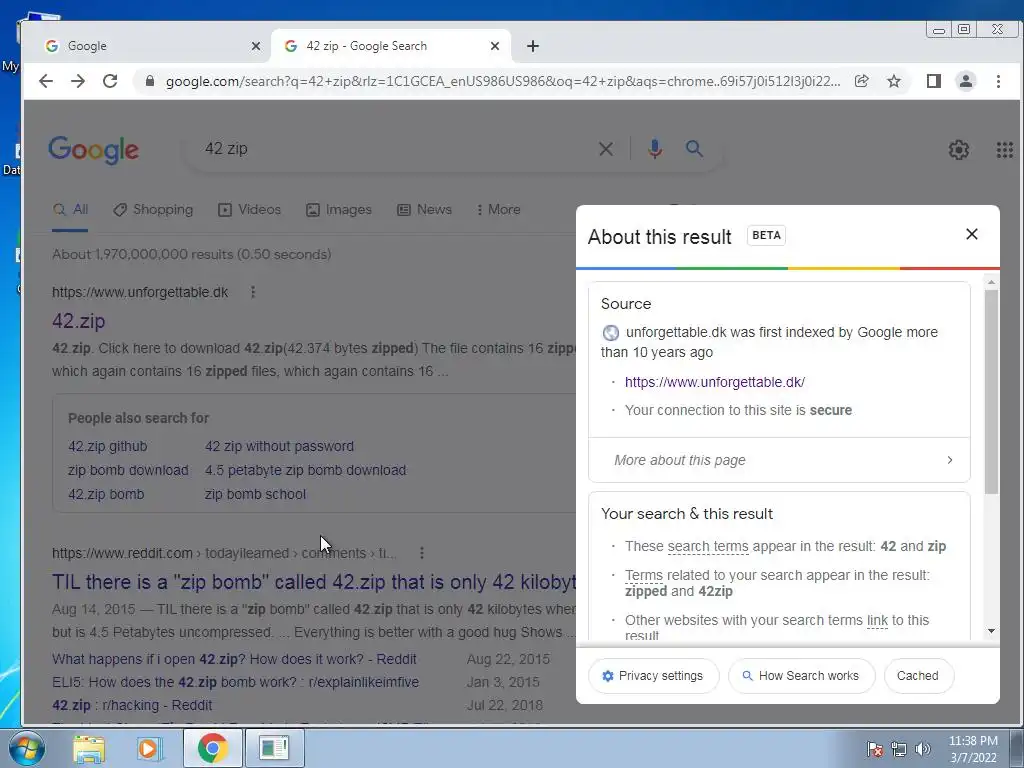Open options dots beside unforgettable.dk result
This screenshot has height=768, width=1024.
click(x=253, y=292)
